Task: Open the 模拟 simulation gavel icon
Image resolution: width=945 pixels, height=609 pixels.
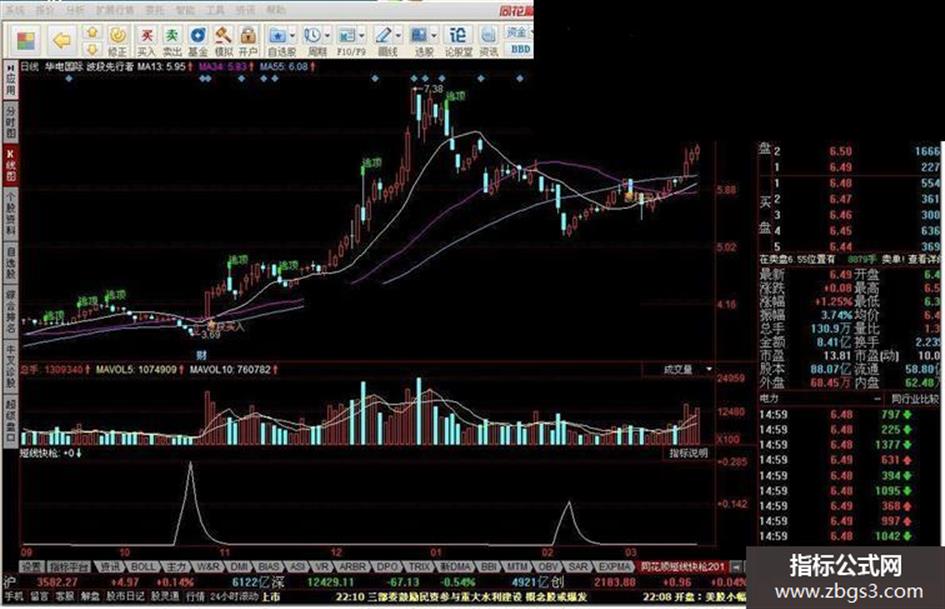Action: [x=223, y=40]
